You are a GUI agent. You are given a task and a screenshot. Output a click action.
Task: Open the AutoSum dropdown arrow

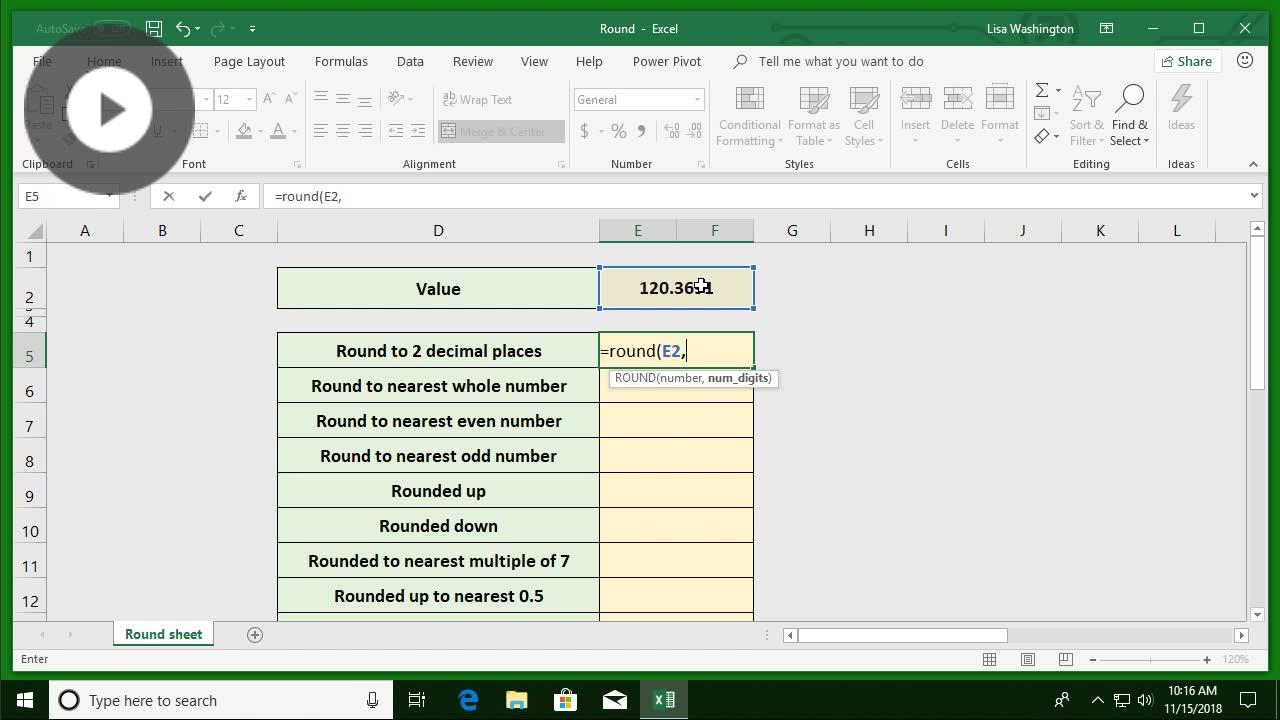pyautogui.click(x=1057, y=91)
